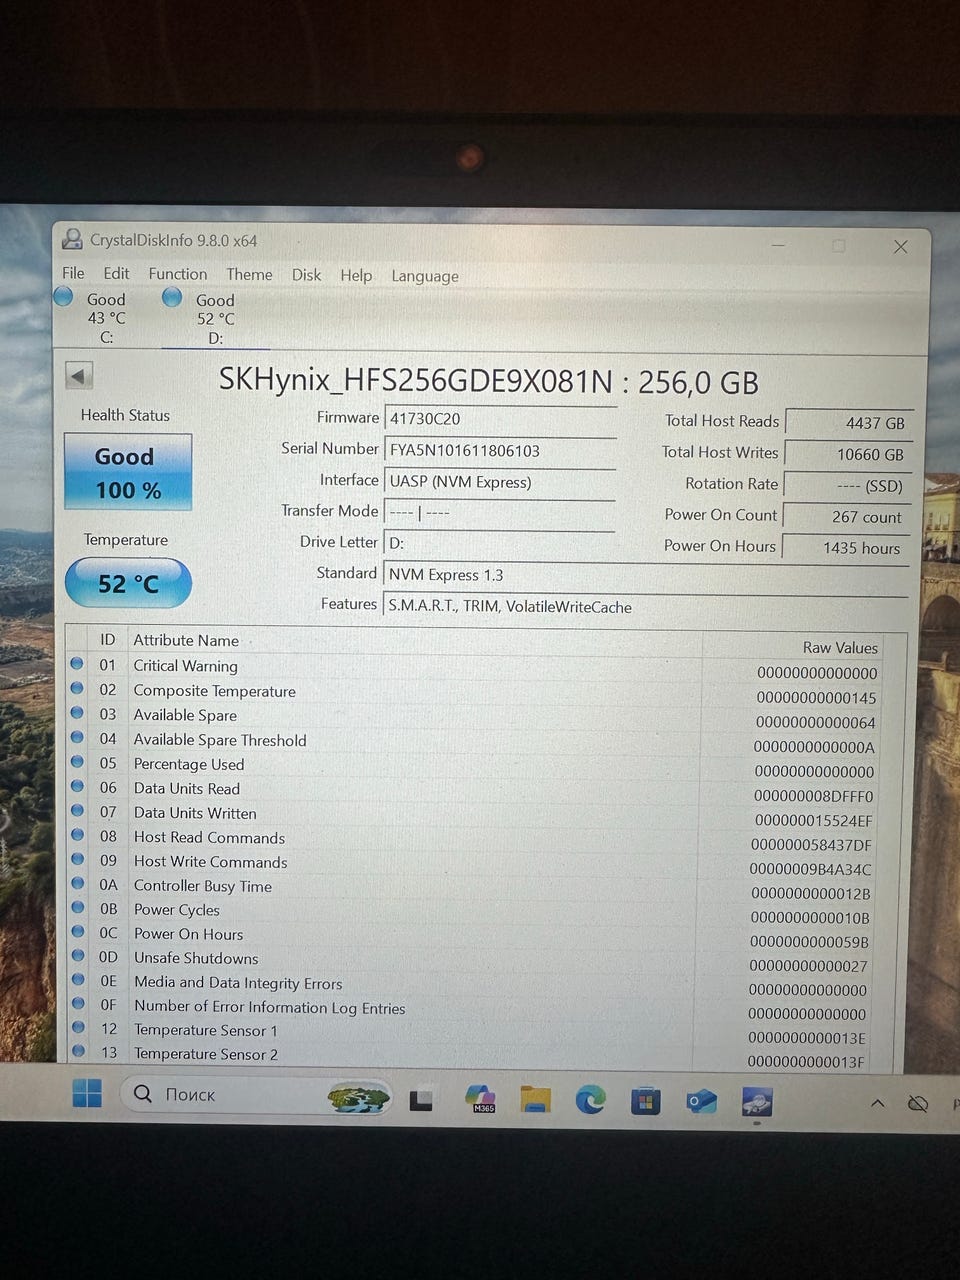Click the Power On Count value 267 count
Image resolution: width=960 pixels, height=1280 pixels.
(846, 517)
